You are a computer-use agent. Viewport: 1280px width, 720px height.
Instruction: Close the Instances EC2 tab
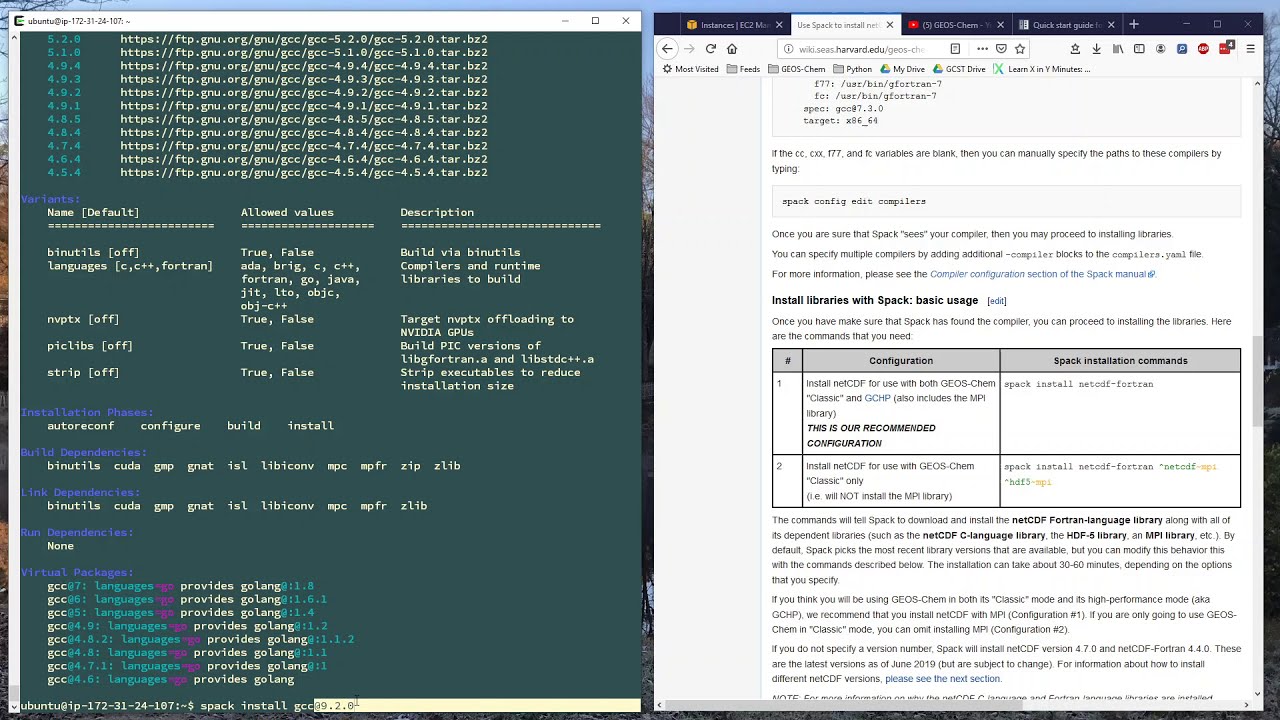[x=778, y=25]
